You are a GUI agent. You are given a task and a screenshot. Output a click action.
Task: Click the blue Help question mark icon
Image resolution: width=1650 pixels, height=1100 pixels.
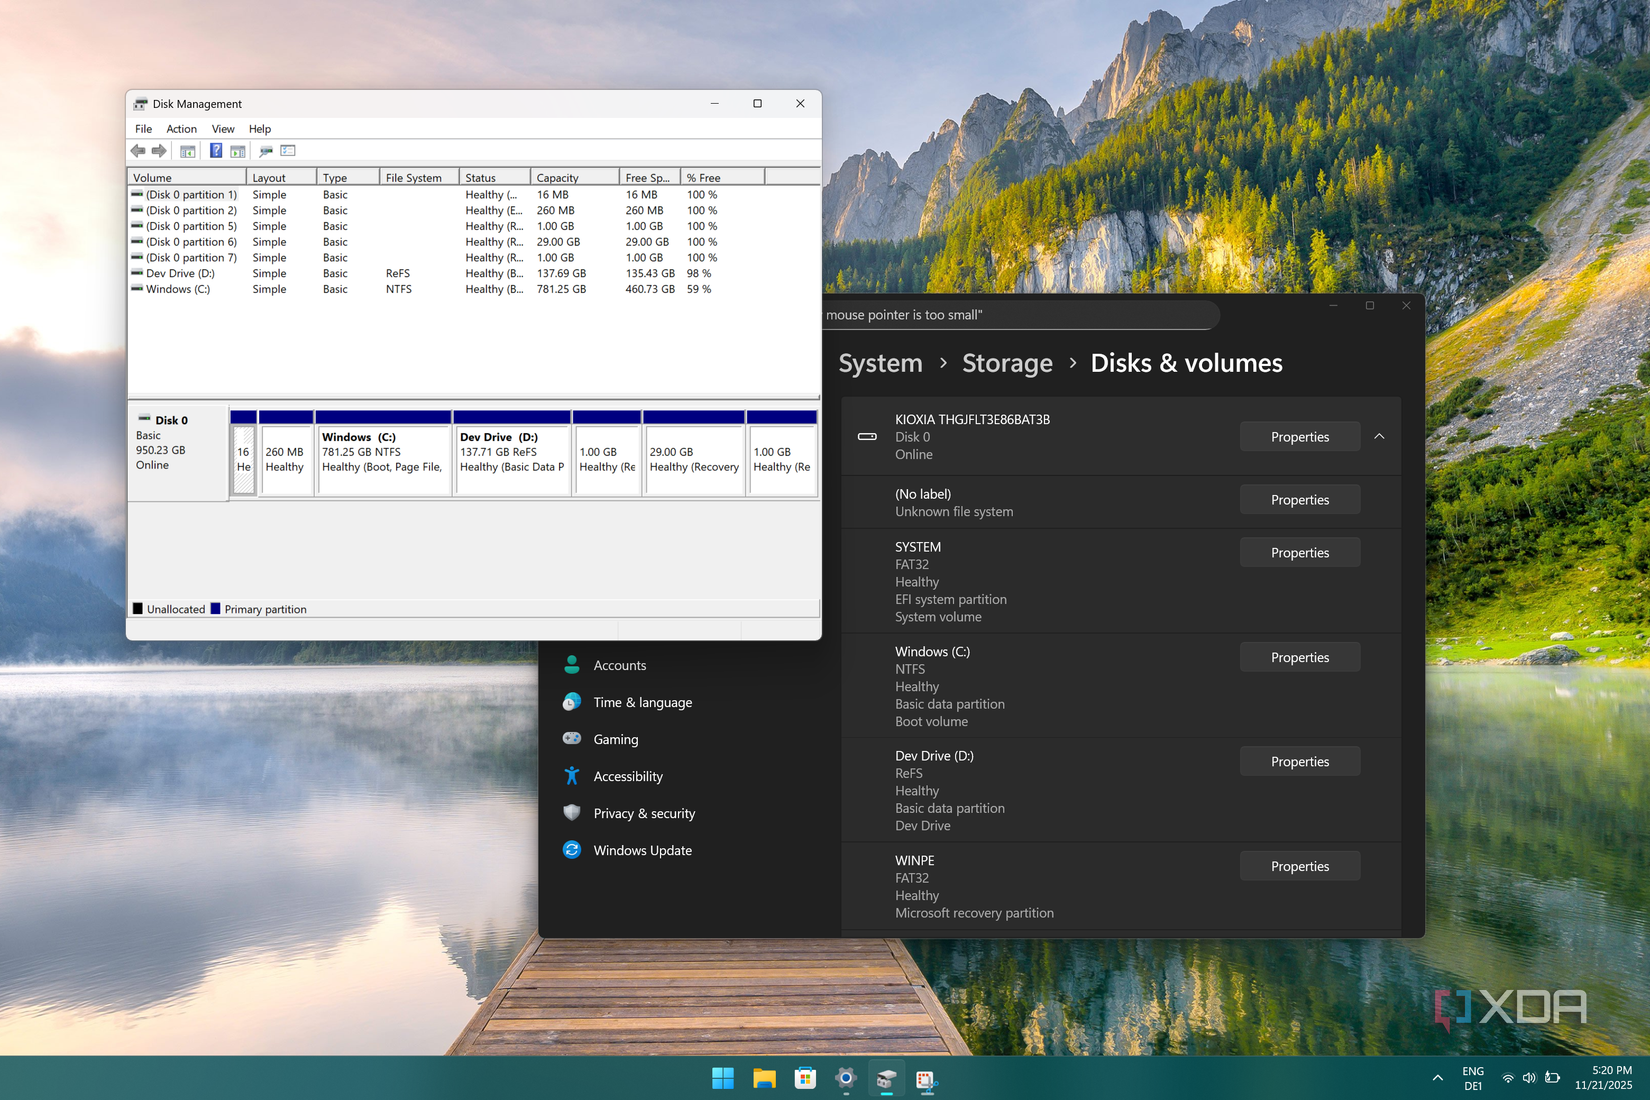215,151
